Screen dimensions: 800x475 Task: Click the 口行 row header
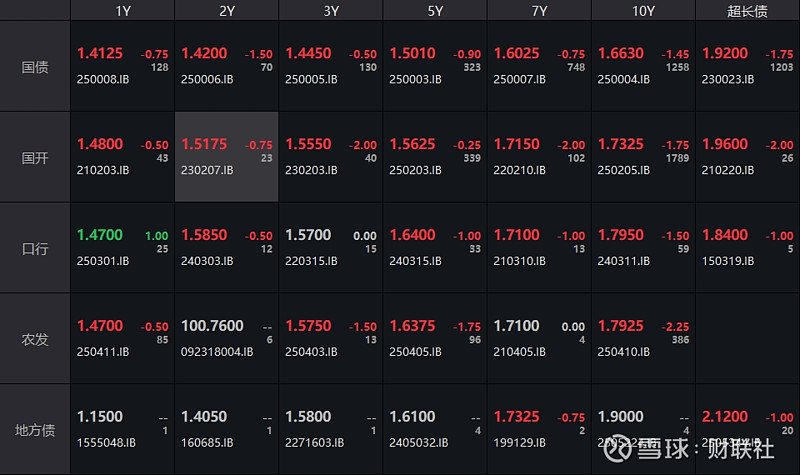35,248
